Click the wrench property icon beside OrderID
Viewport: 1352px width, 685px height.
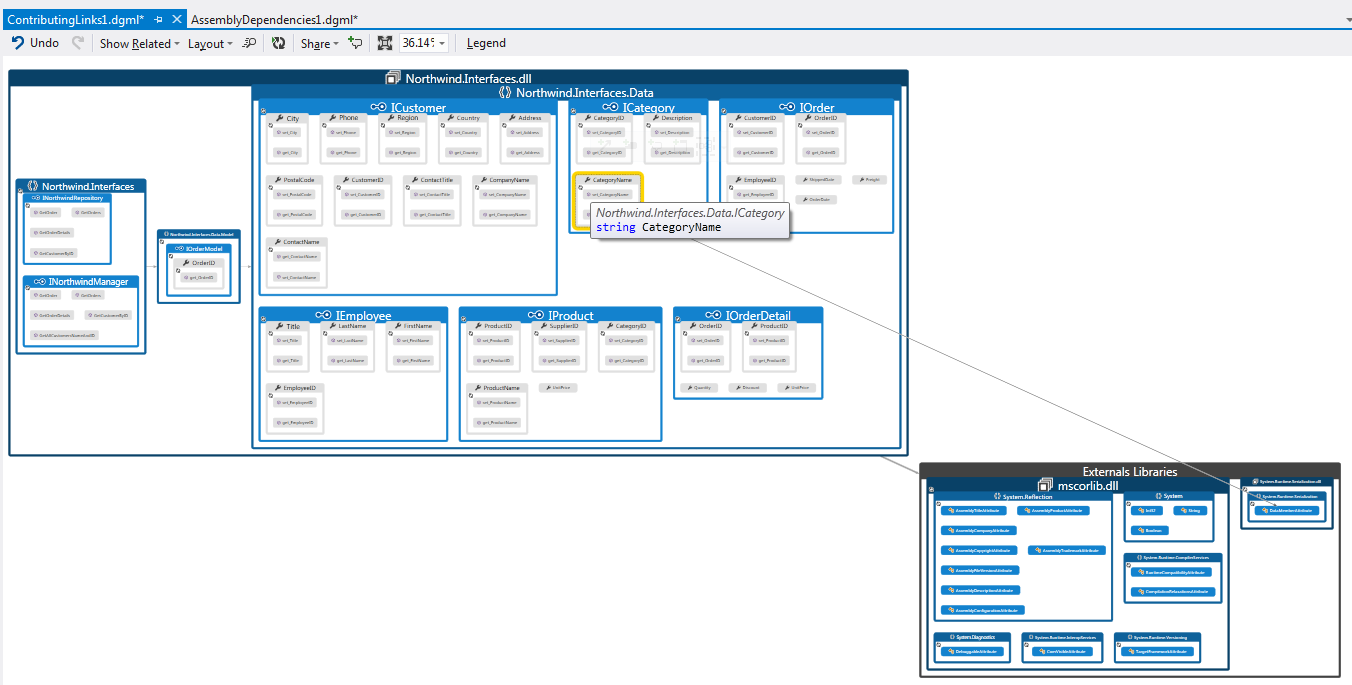coord(187,263)
